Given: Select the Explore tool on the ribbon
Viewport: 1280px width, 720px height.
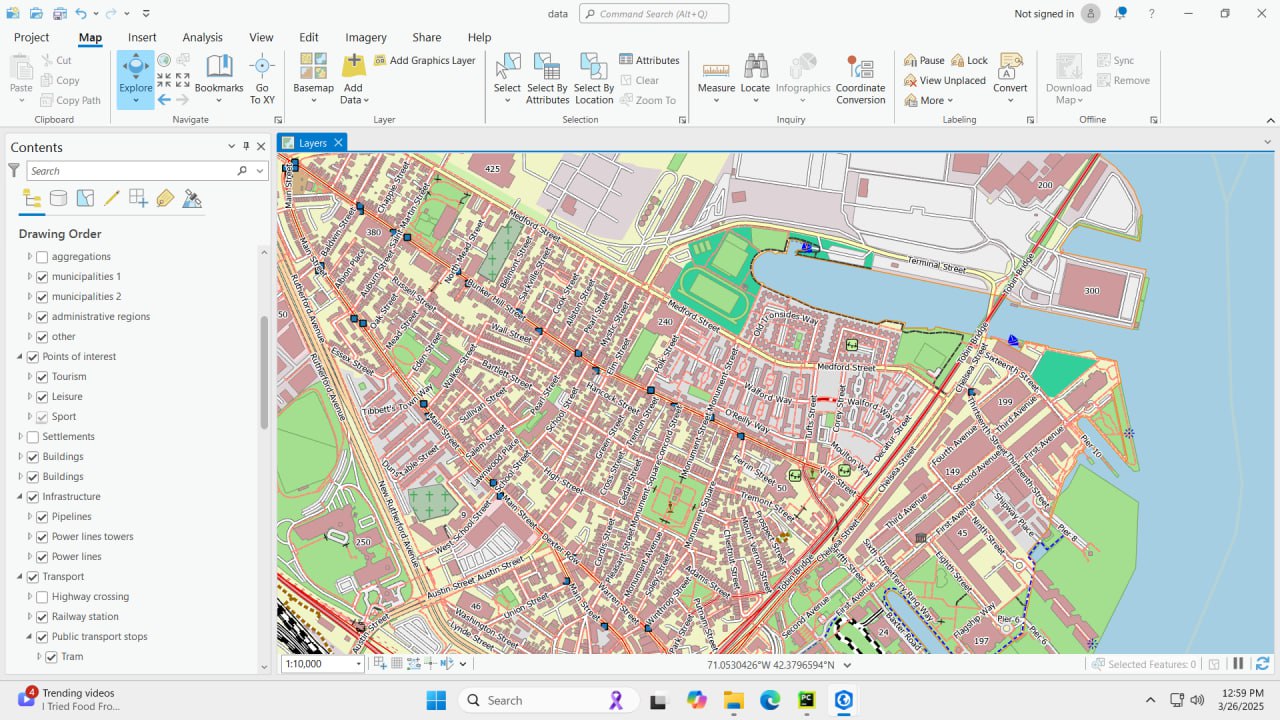Looking at the screenshot, I should (x=135, y=74).
